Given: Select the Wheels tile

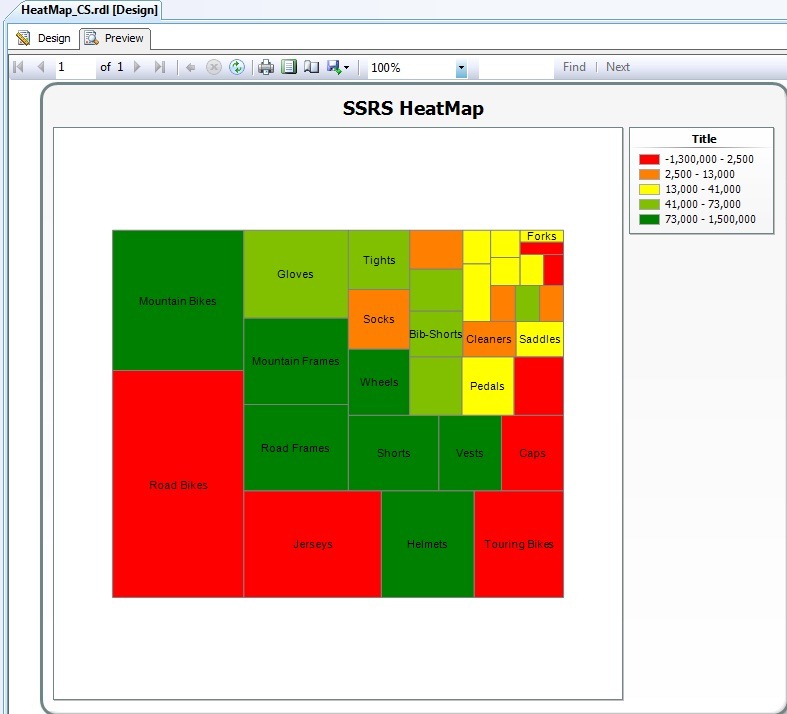Looking at the screenshot, I should click(x=379, y=382).
